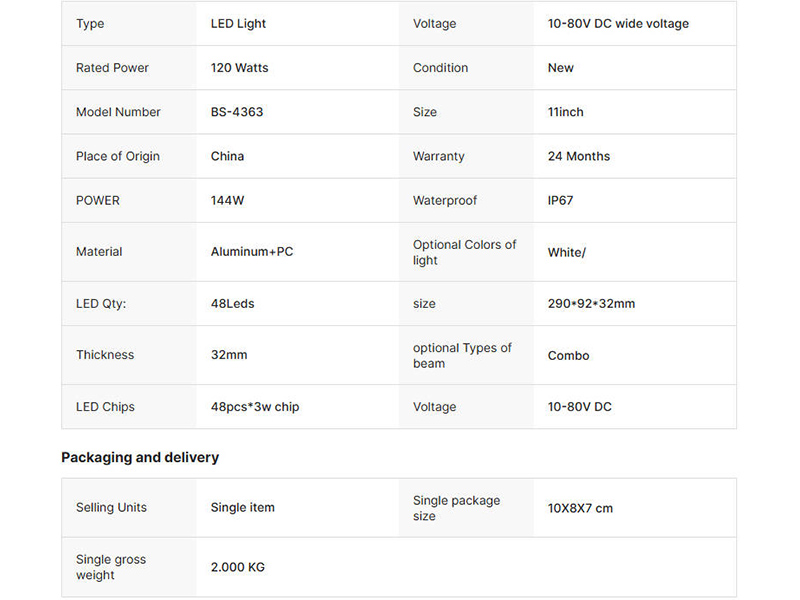Viewport: 800px width, 600px height.
Task: Select model number "BS-4363"
Action: [x=237, y=112]
